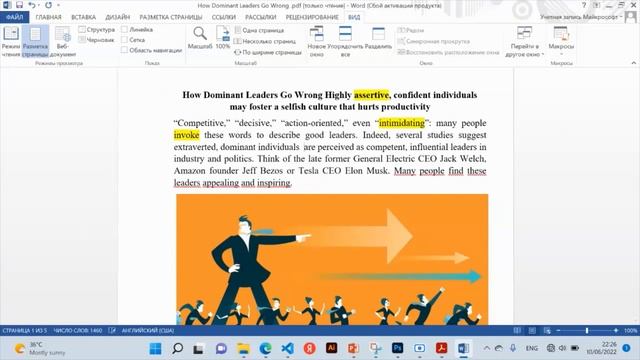The width and height of the screenshot is (640, 360).
Task: Open New window (Новое окно)
Action: pyautogui.click(x=316, y=41)
